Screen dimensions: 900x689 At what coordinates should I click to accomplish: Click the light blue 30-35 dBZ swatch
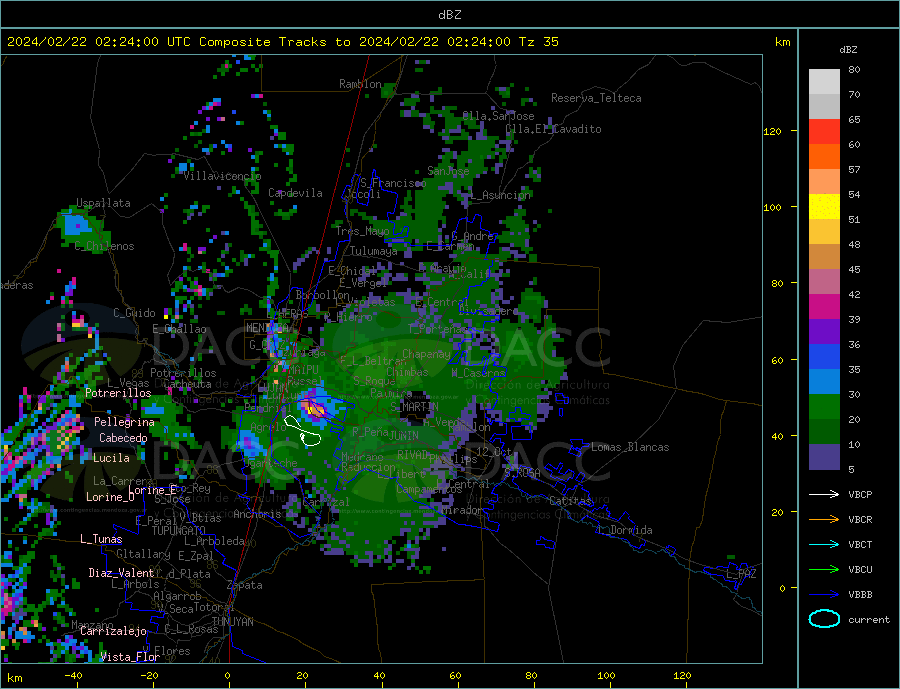[x=824, y=382]
